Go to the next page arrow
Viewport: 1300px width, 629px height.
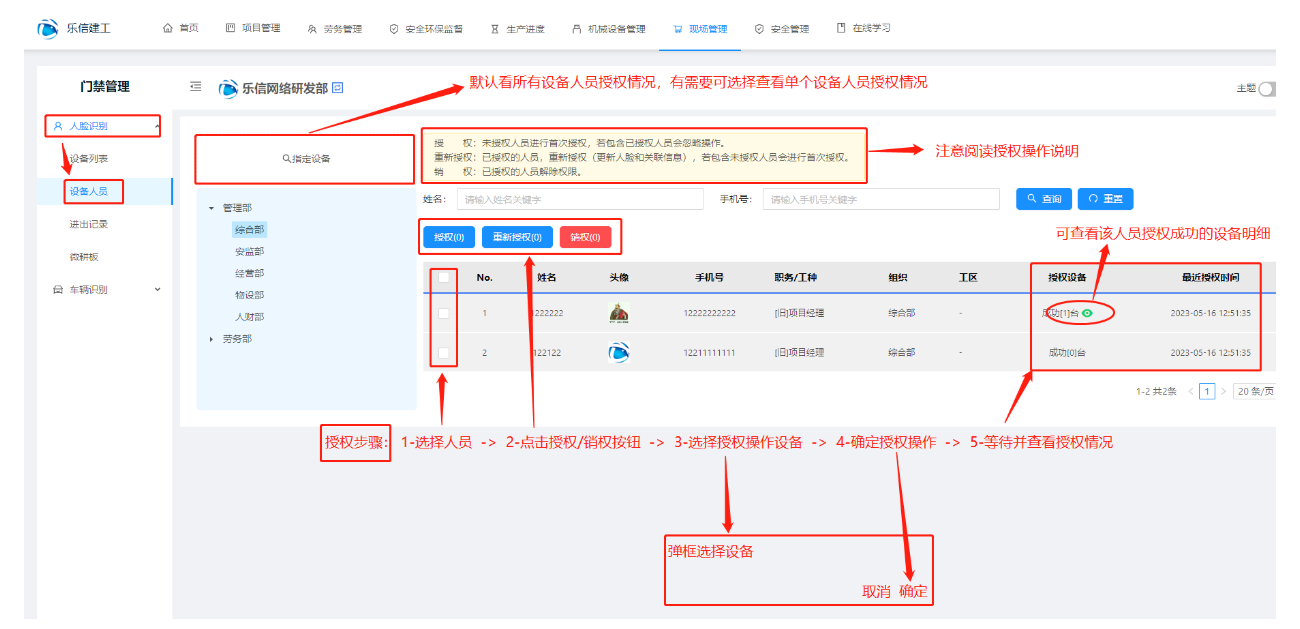point(1223,391)
